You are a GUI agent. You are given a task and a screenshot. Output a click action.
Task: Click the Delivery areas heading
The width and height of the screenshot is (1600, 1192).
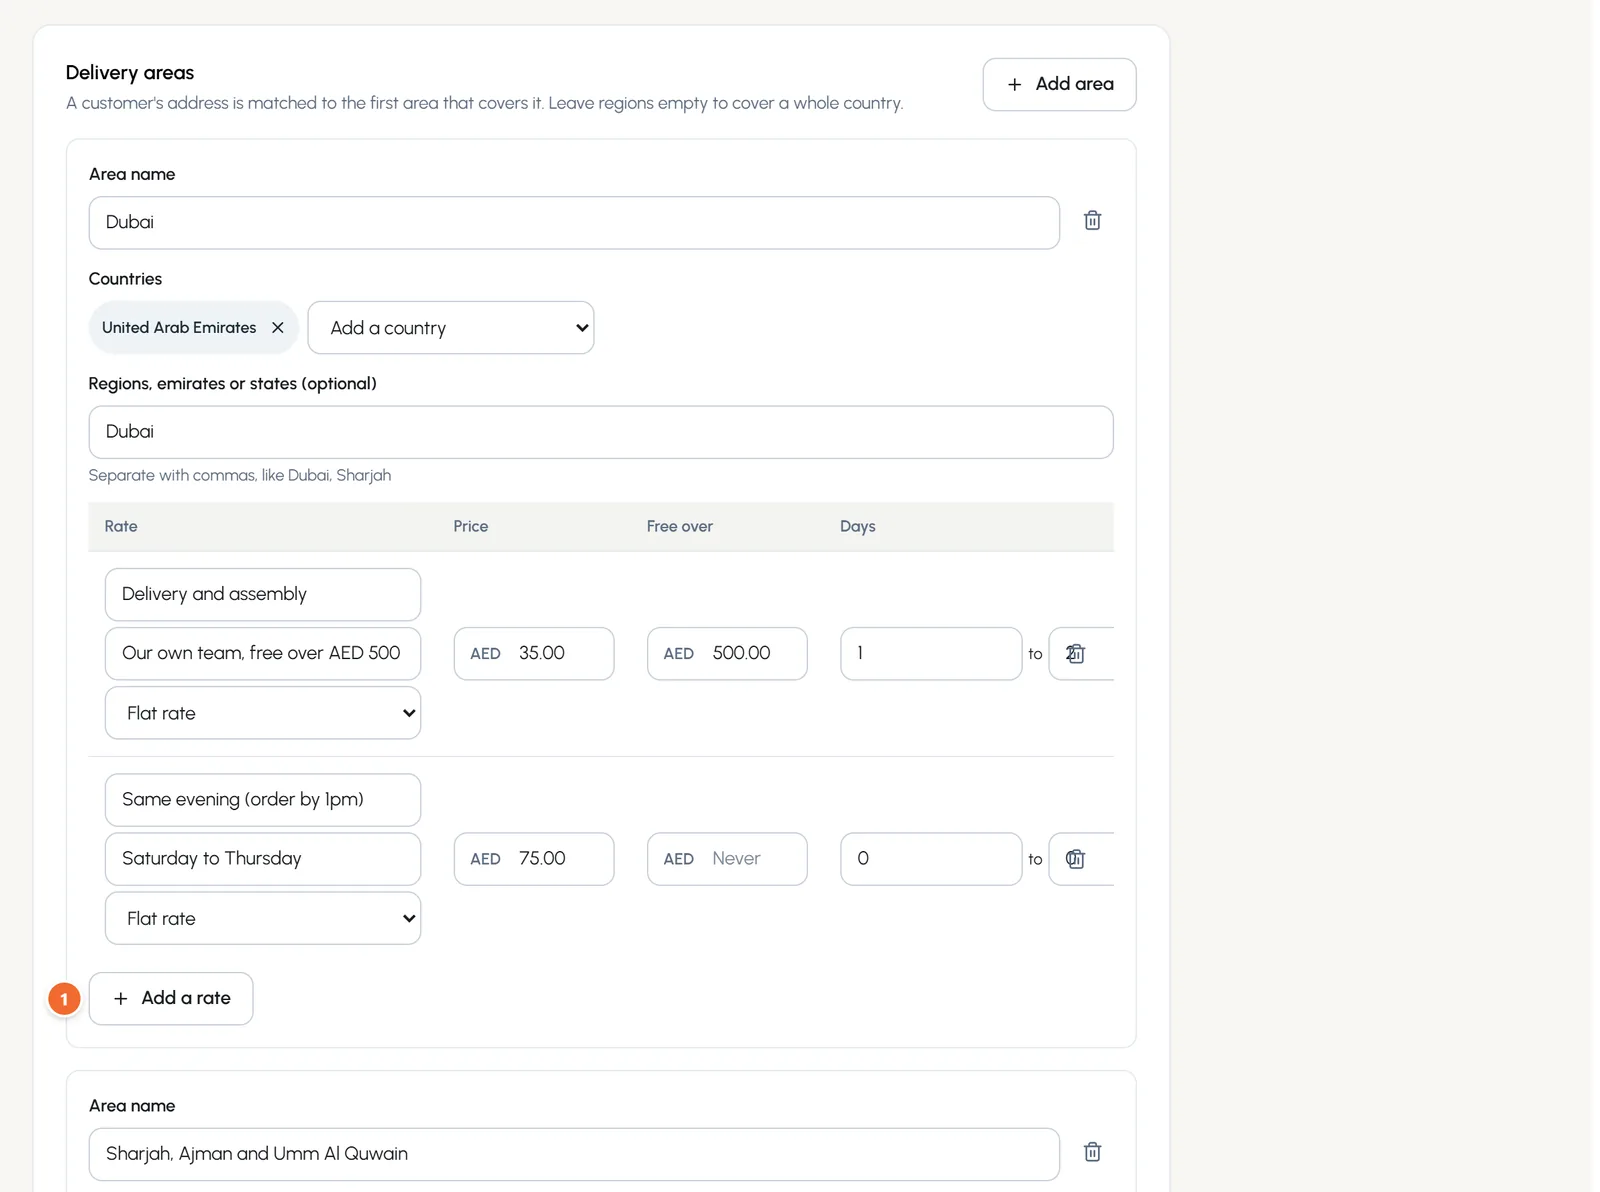pos(130,72)
